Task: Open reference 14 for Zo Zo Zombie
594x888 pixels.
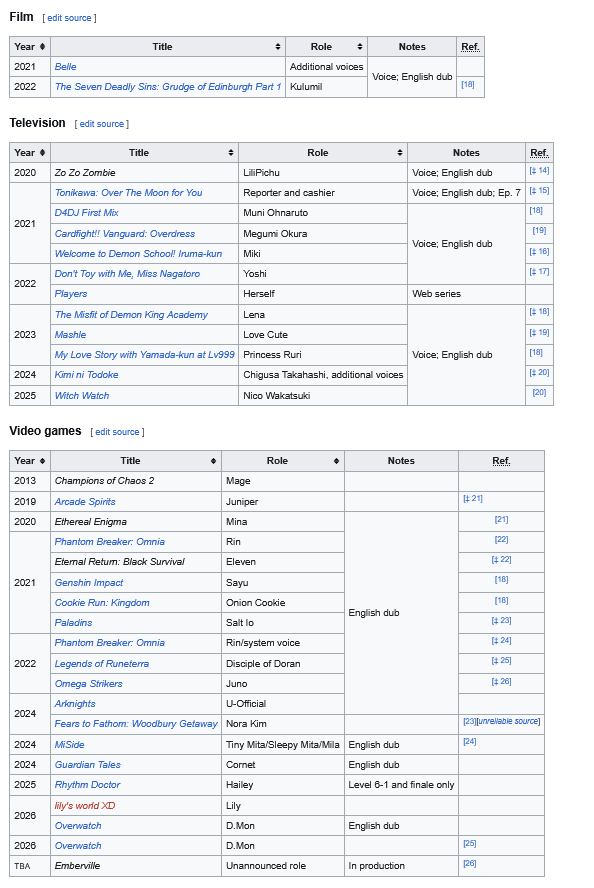Action: point(539,170)
